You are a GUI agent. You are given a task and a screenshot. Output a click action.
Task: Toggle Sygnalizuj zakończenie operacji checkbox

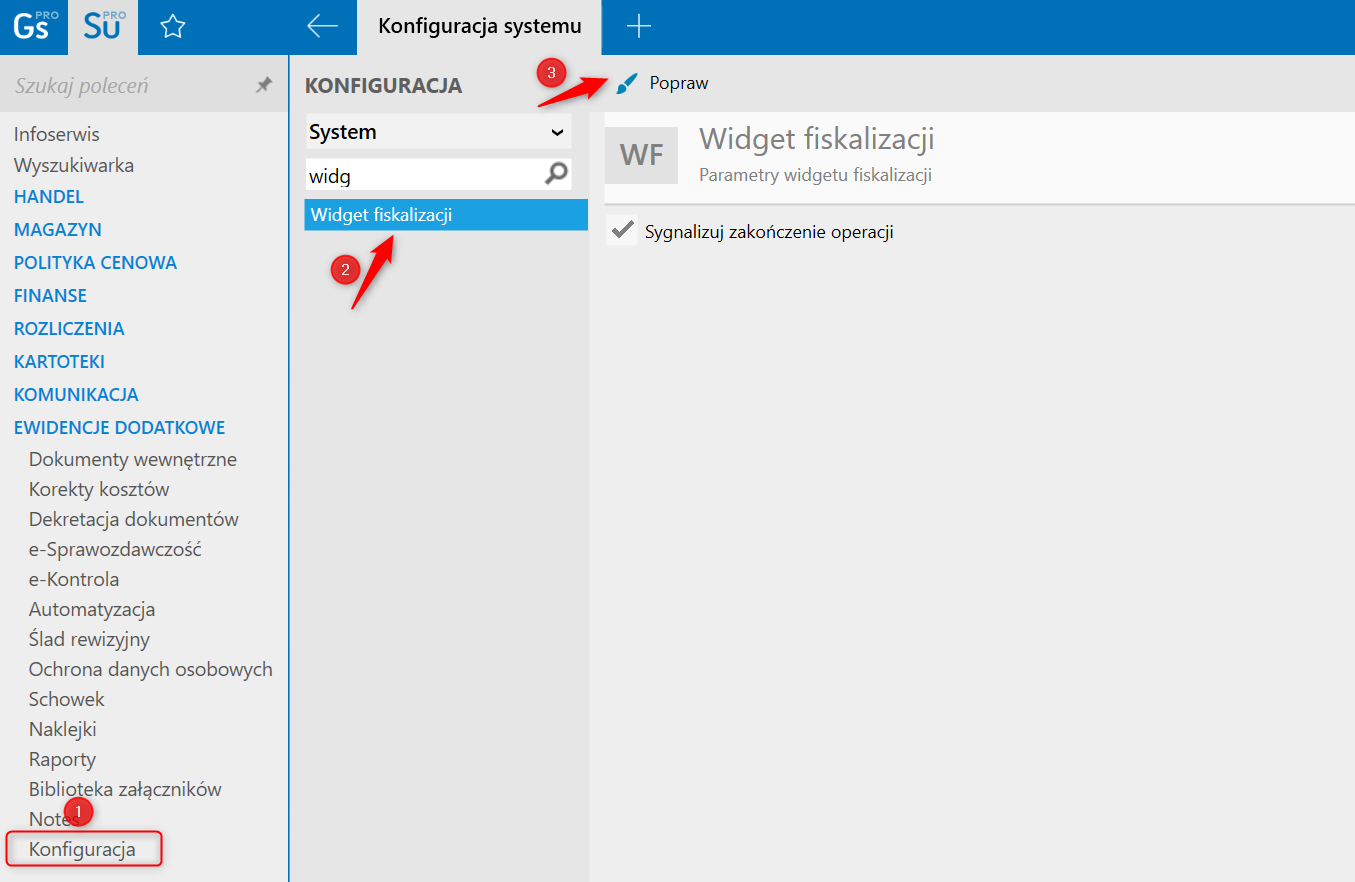[622, 231]
